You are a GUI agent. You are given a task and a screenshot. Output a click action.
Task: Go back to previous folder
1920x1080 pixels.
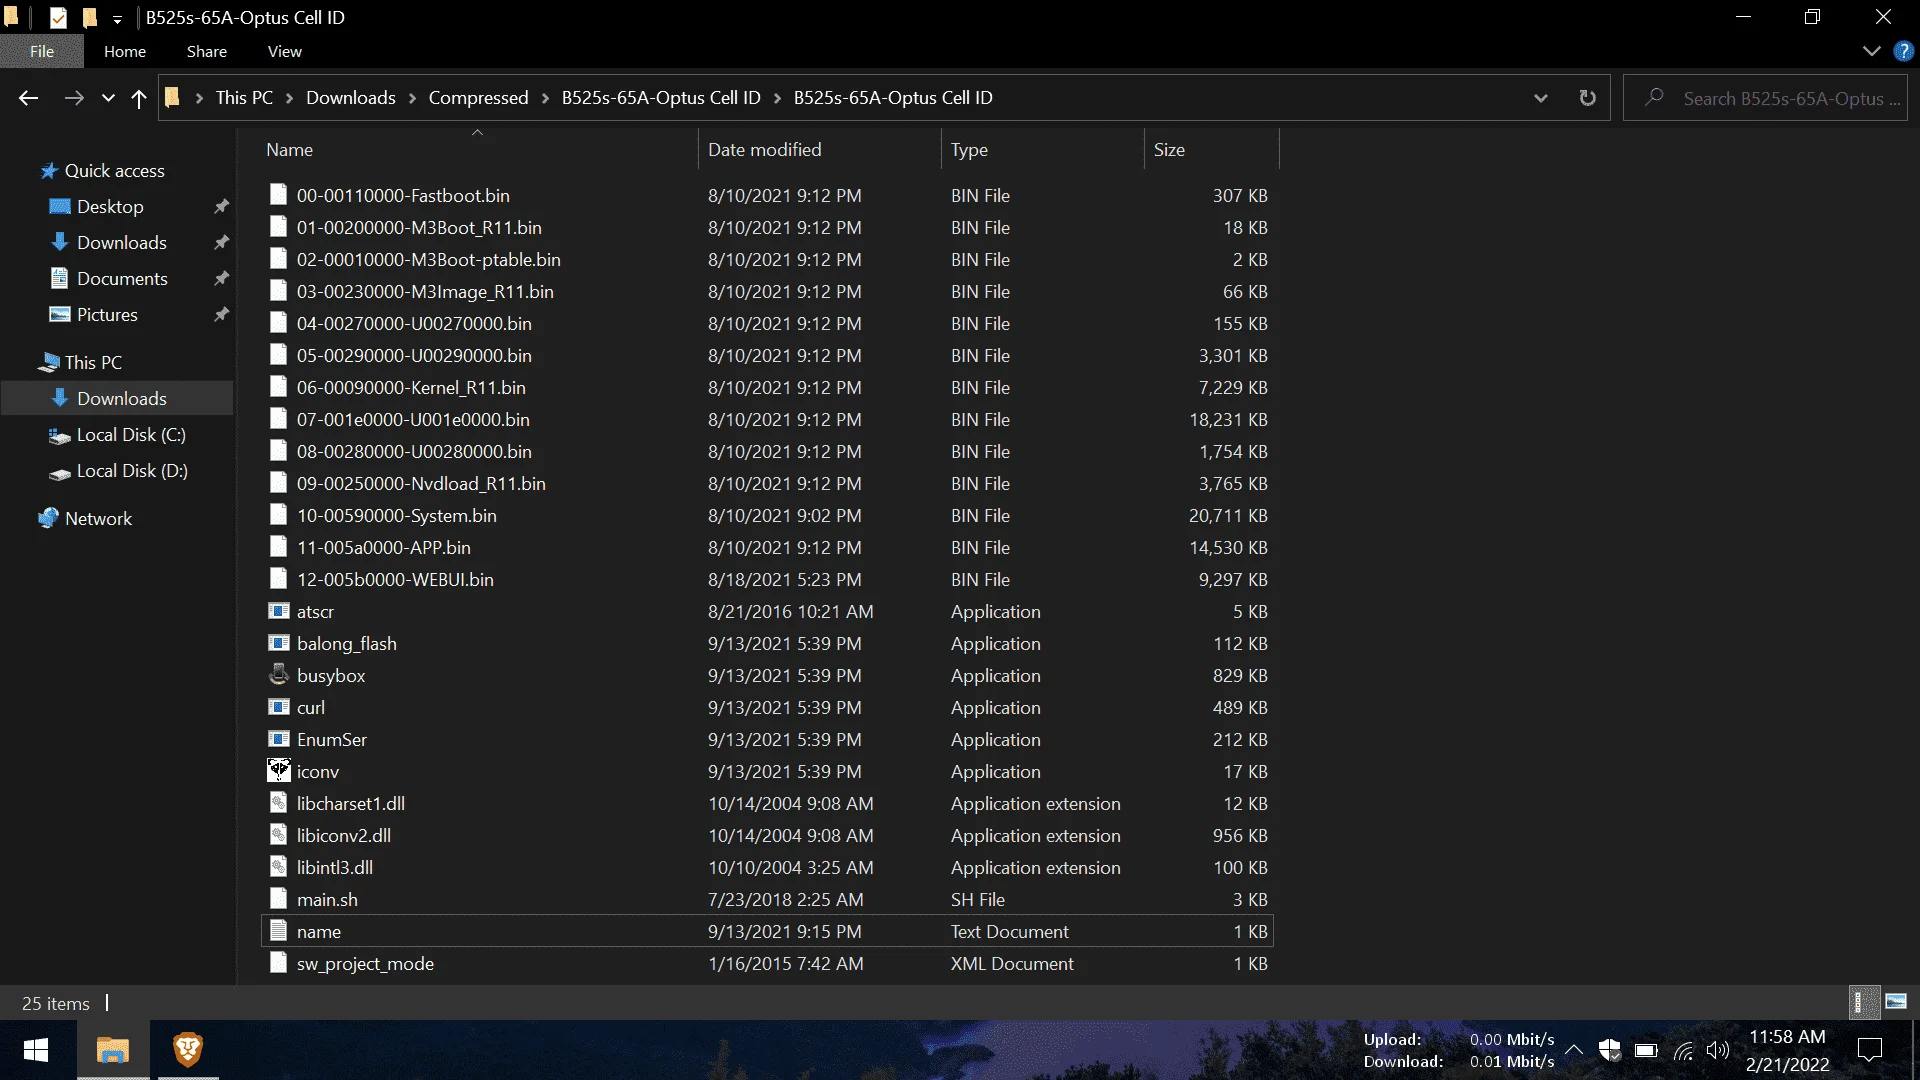[28, 98]
